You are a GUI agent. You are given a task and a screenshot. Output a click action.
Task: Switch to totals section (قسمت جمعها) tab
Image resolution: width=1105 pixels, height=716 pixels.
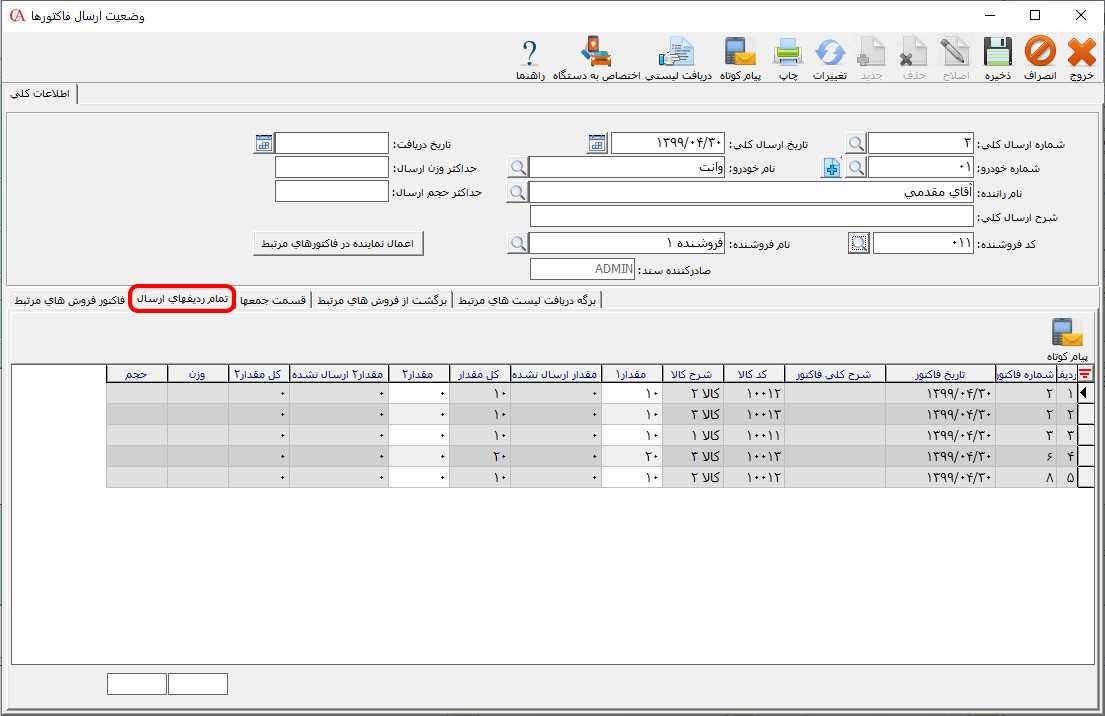click(x=273, y=300)
